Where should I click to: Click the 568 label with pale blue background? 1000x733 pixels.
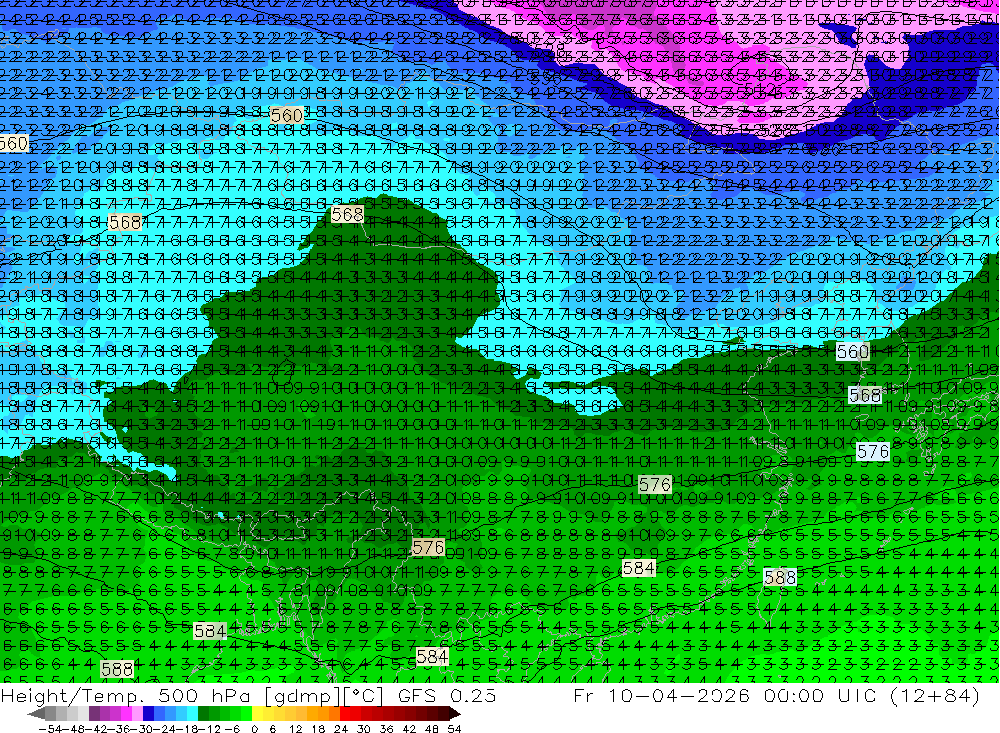(x=865, y=395)
